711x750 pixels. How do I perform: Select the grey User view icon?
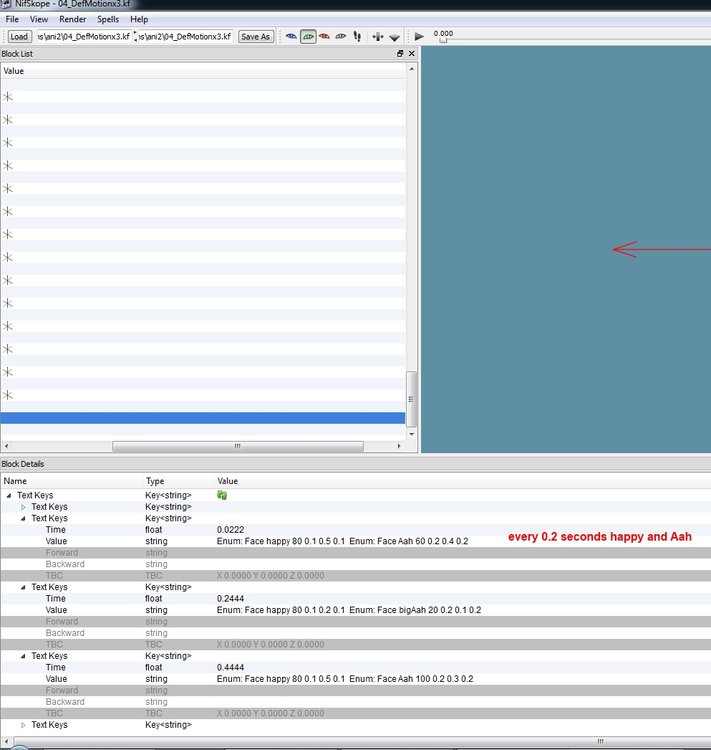tap(341, 36)
